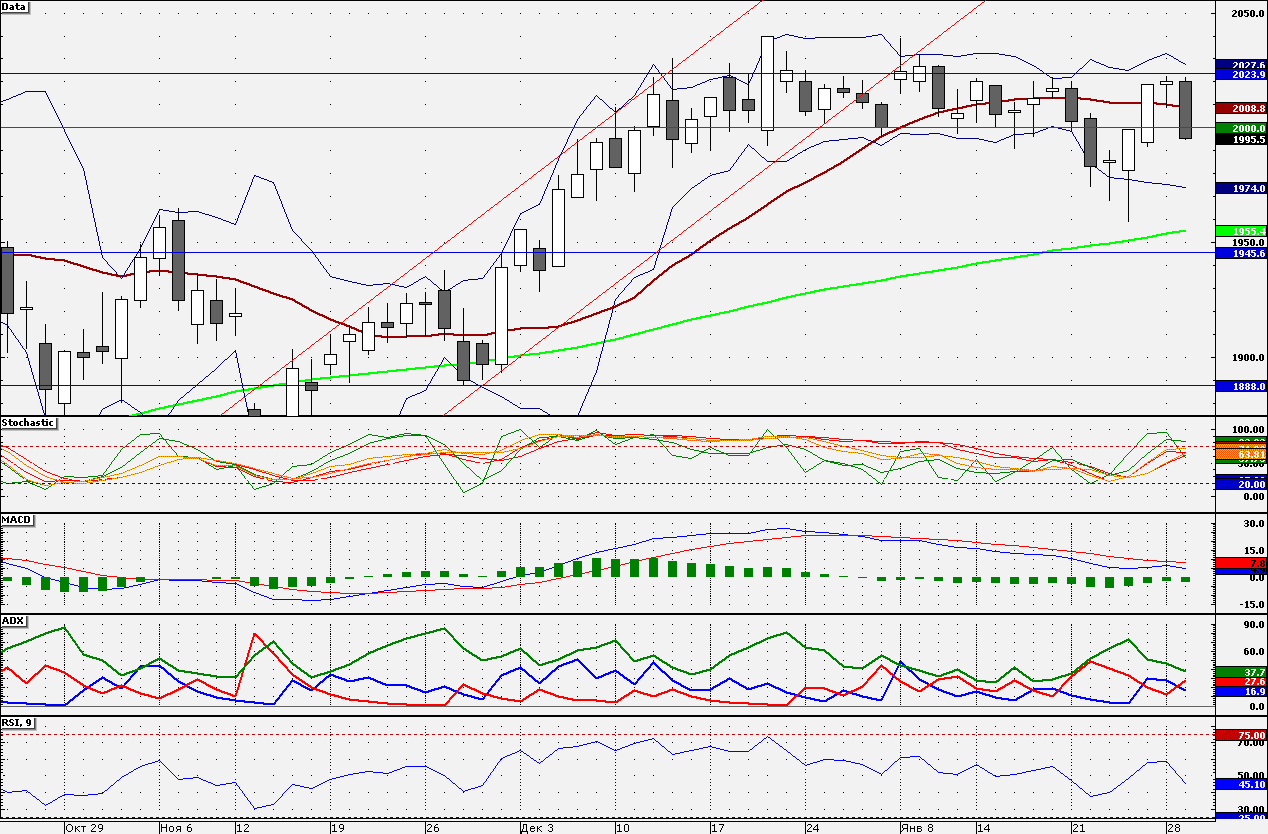Click the Янв 8 date label
Viewport: 1268px width, 834px height.
[917, 828]
